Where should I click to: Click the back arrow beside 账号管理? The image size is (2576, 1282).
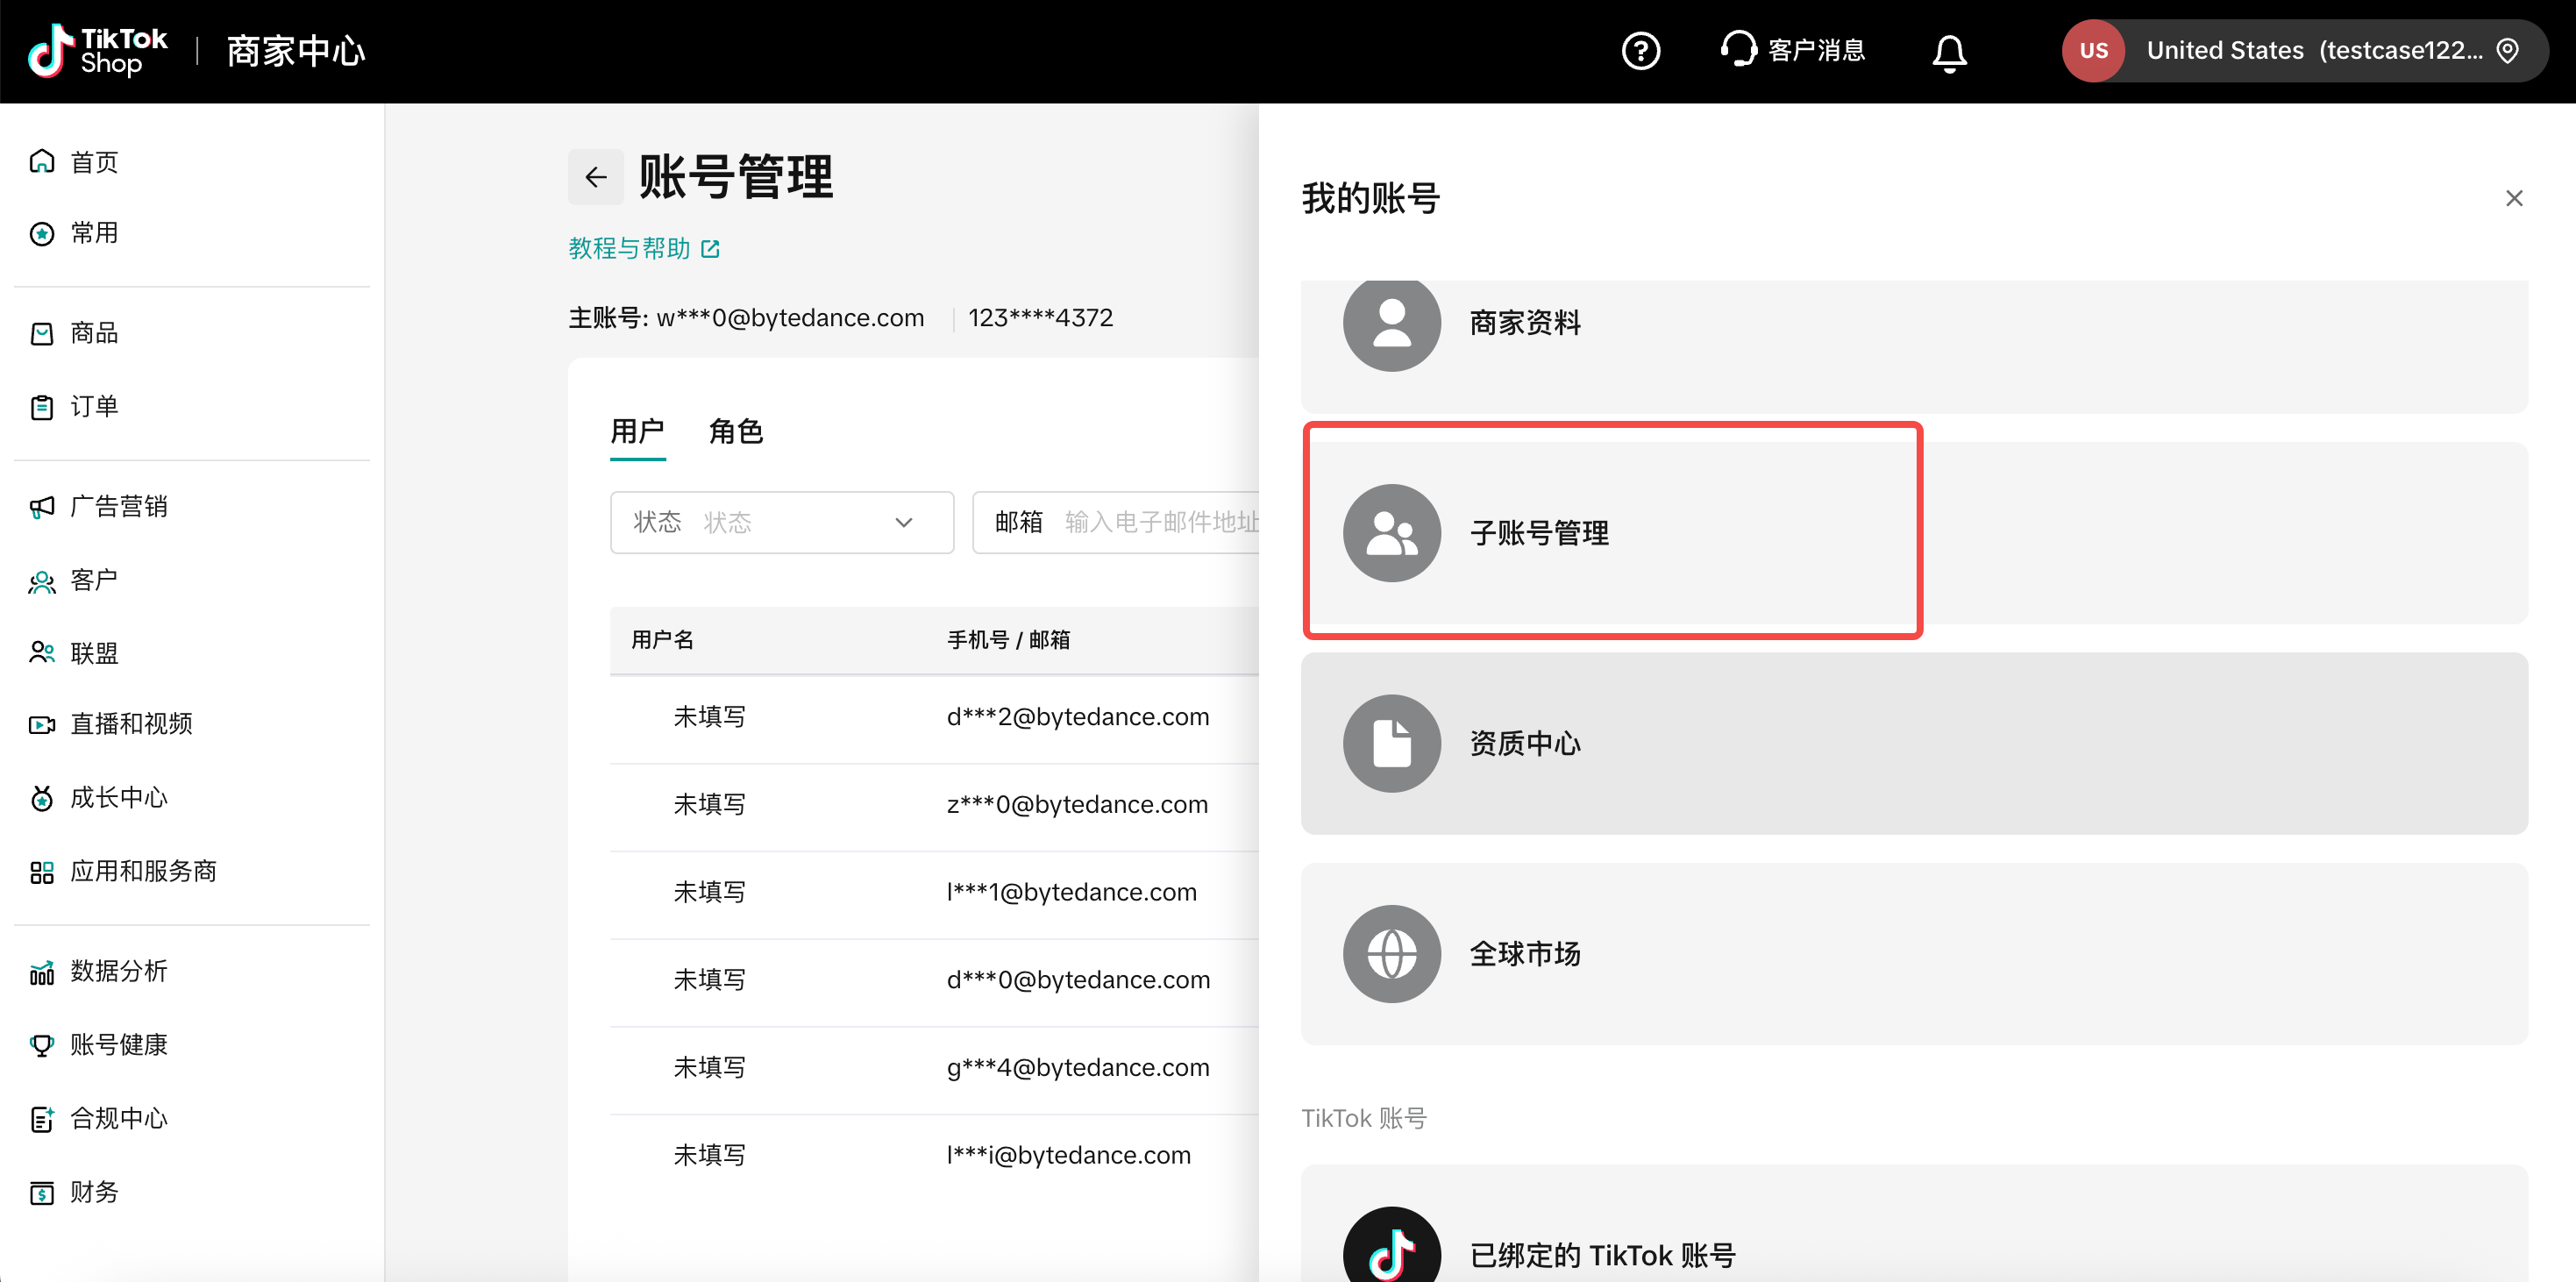pyautogui.click(x=596, y=177)
